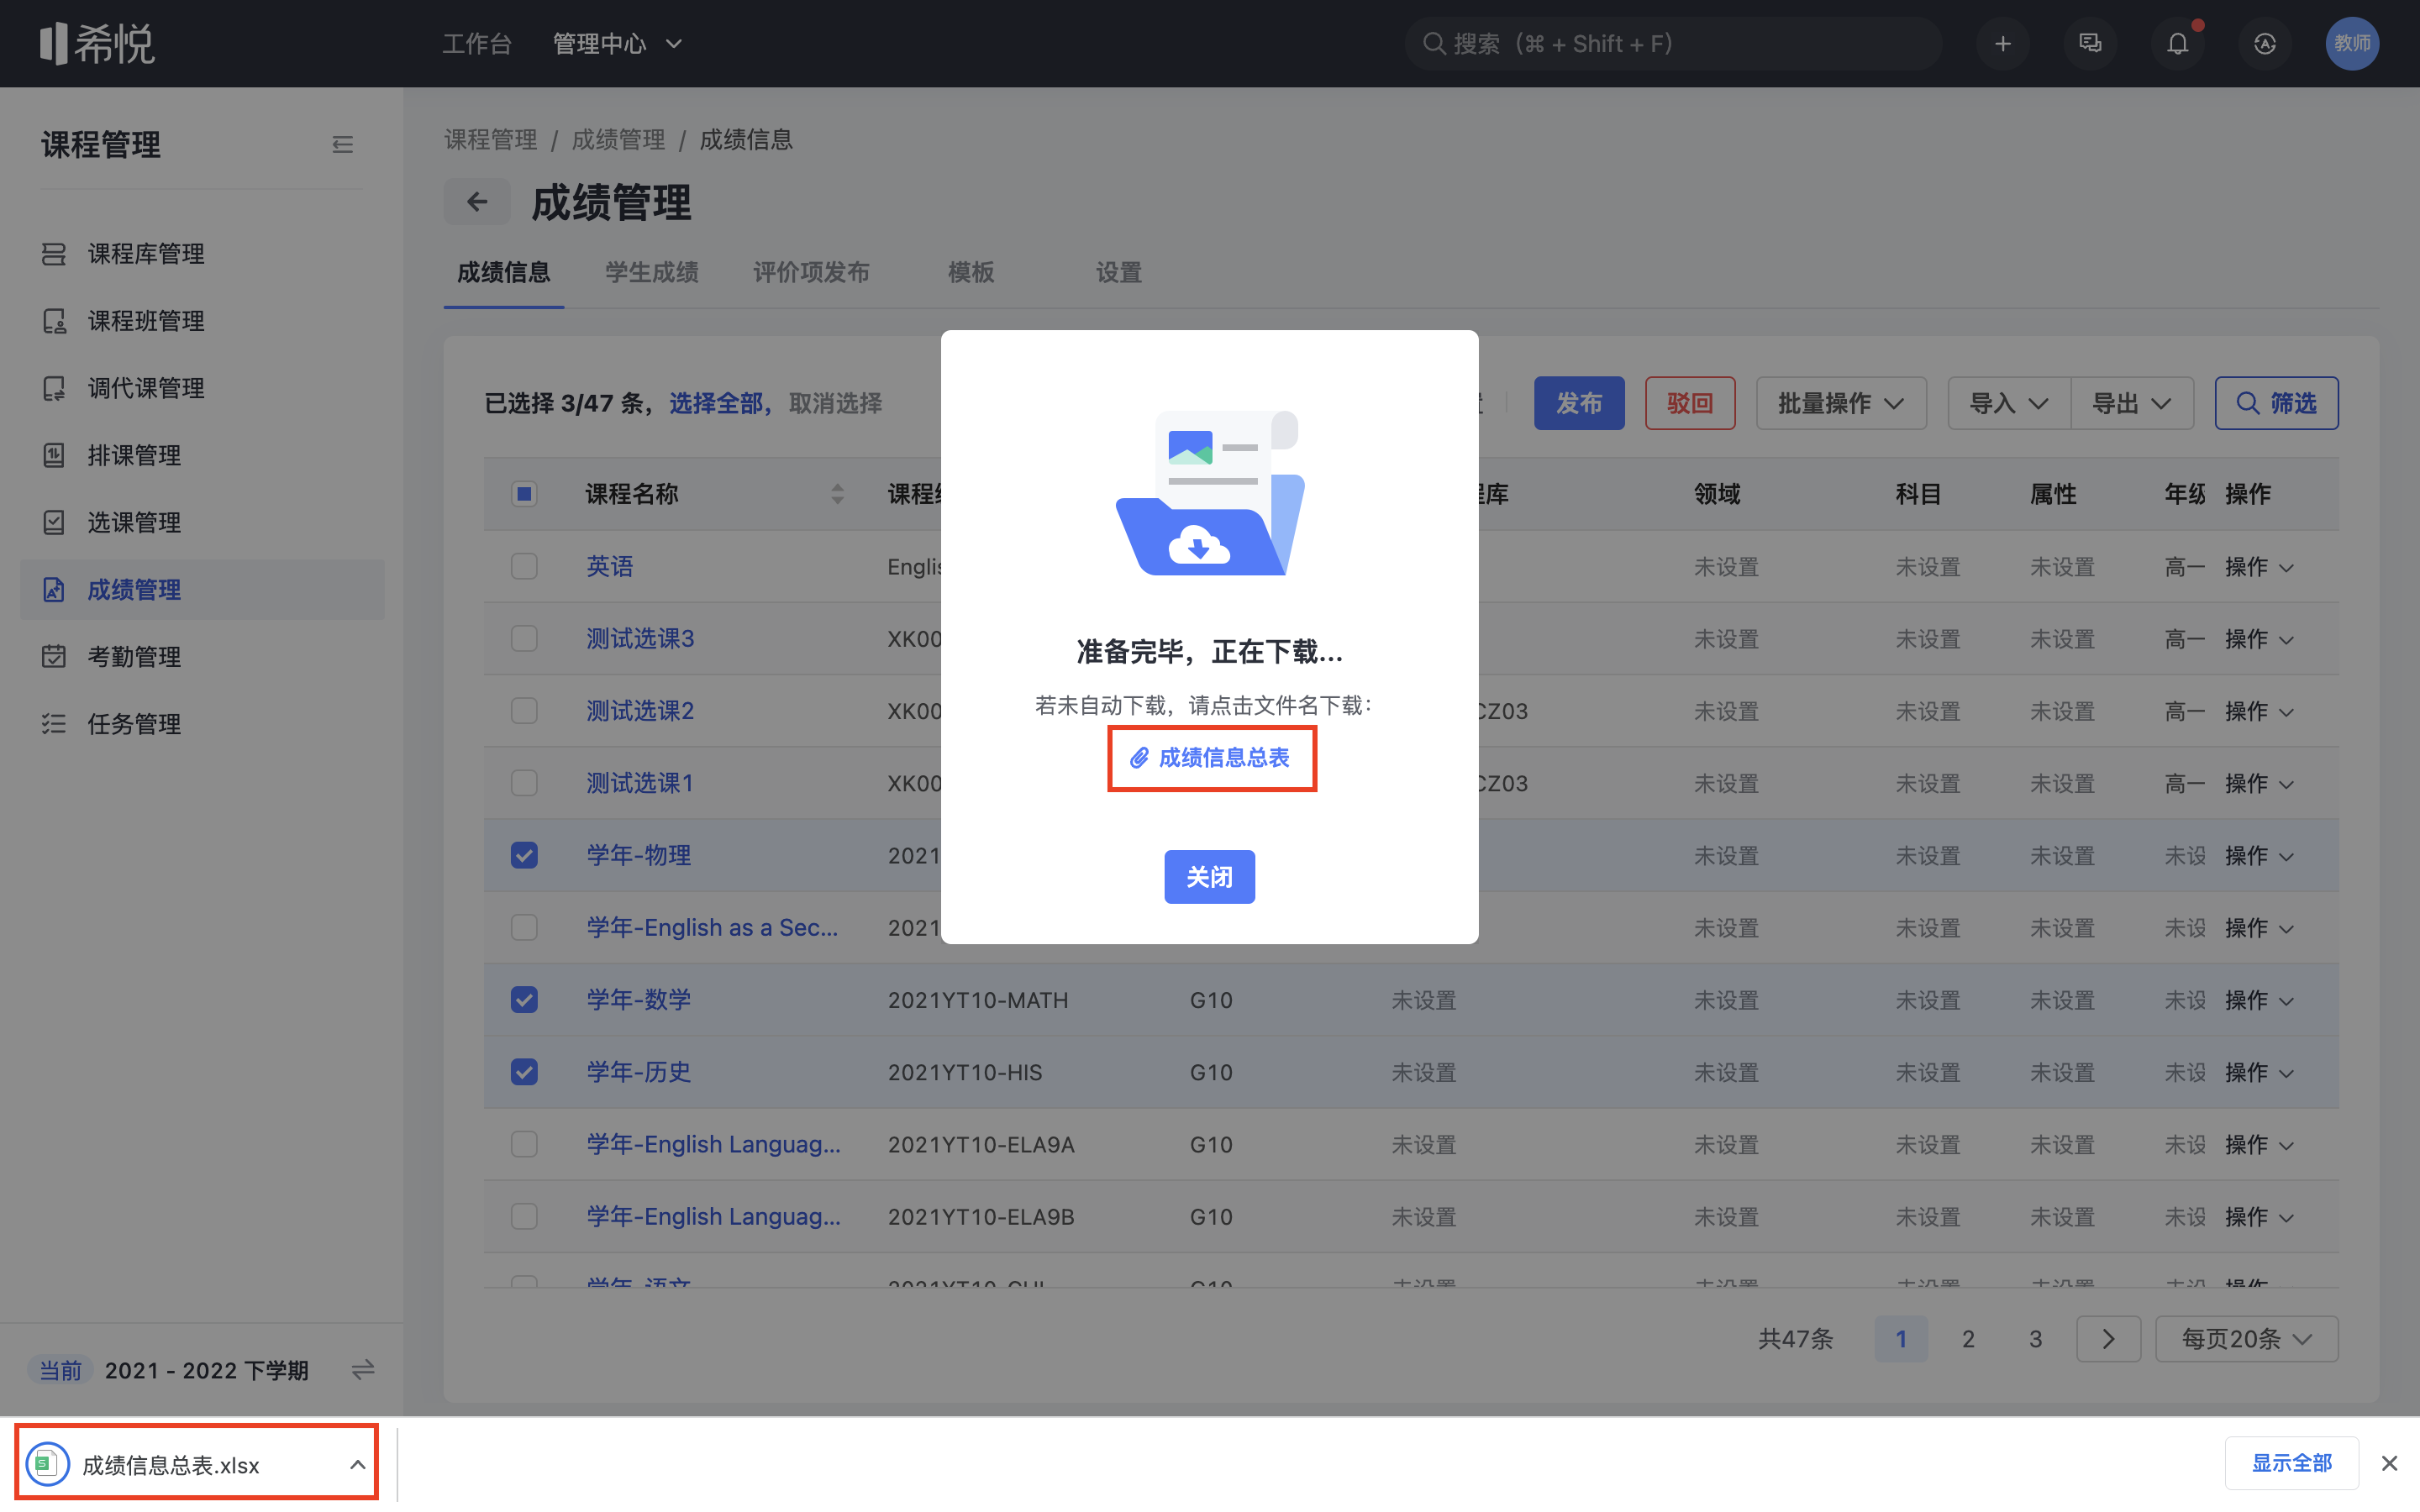Image resolution: width=2420 pixels, height=1512 pixels.
Task: Open 课程库管理 in sidebar
Action: click(x=202, y=254)
